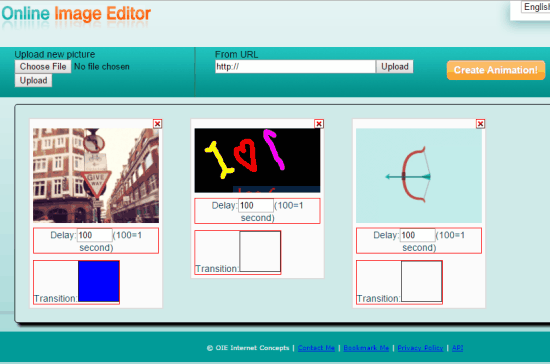Select the black drawing thumbnail
Viewport: 550px width, 364px height.
tap(257, 160)
